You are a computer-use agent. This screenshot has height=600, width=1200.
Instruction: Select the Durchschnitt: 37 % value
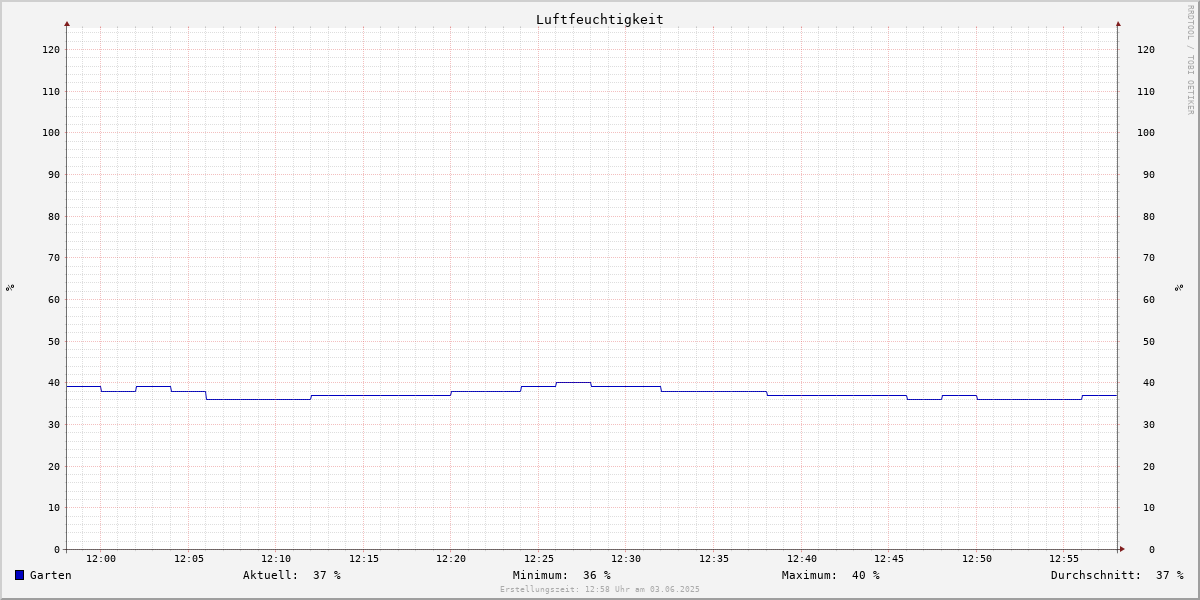(1117, 575)
